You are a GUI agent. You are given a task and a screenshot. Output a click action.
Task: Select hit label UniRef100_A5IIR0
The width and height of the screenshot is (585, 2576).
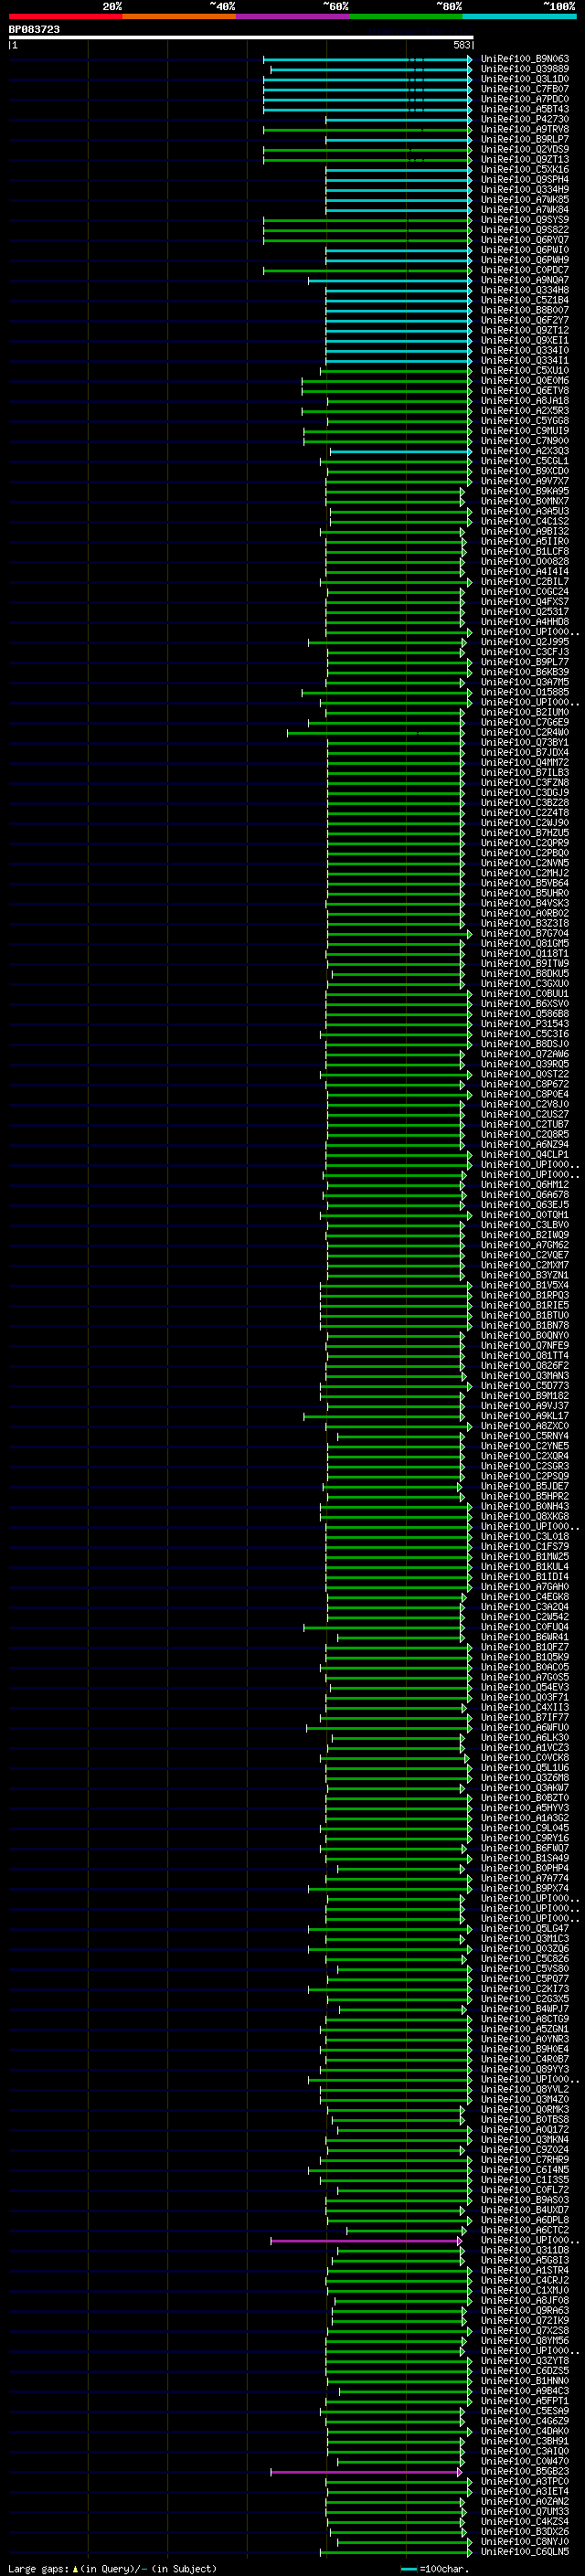pyautogui.click(x=525, y=541)
